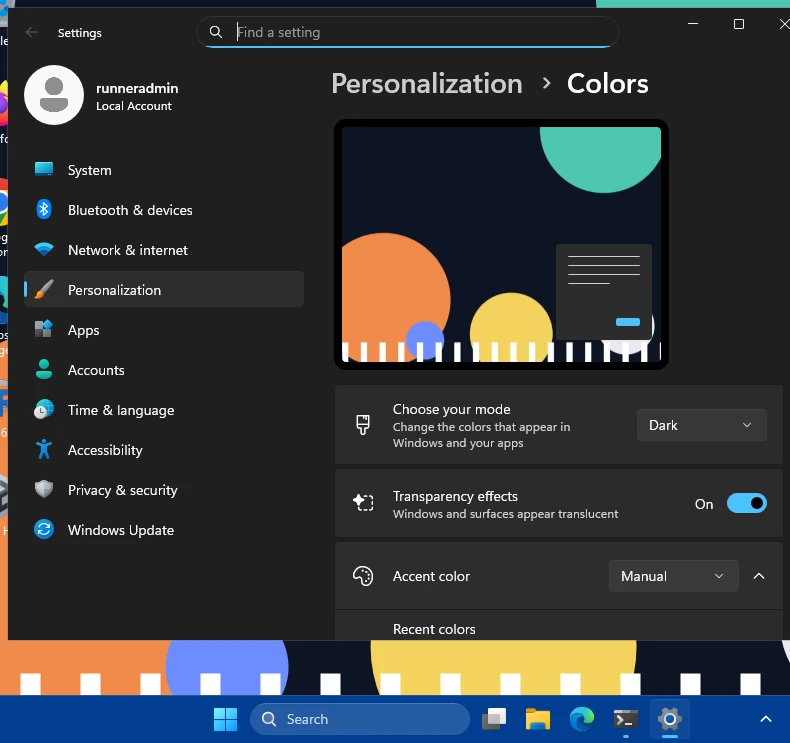The height and width of the screenshot is (743, 790).
Task: Turn off Transparency effects toggle
Action: coord(747,504)
